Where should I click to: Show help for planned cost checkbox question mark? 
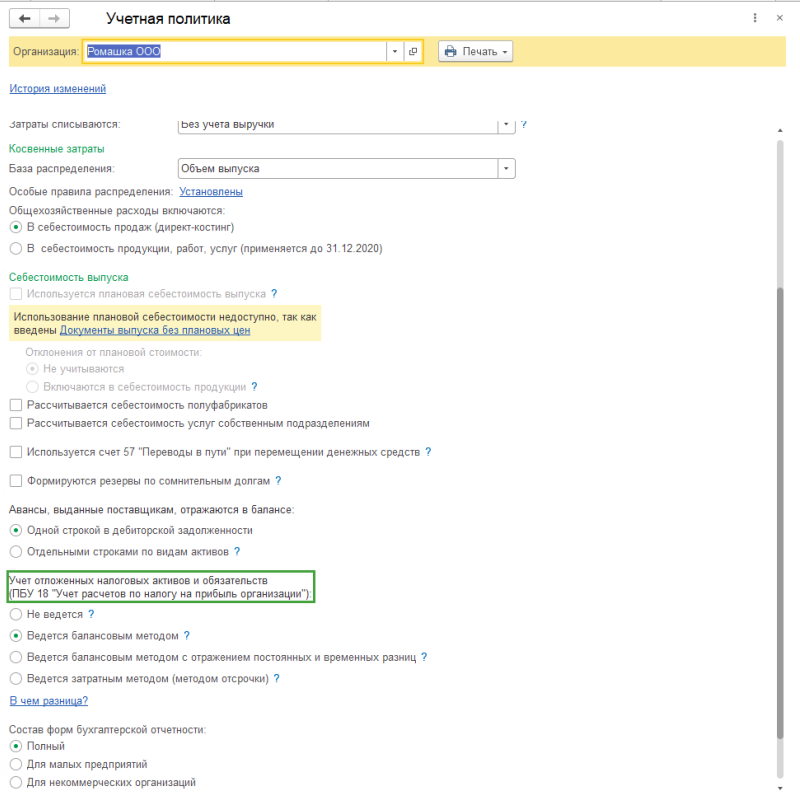point(274,294)
